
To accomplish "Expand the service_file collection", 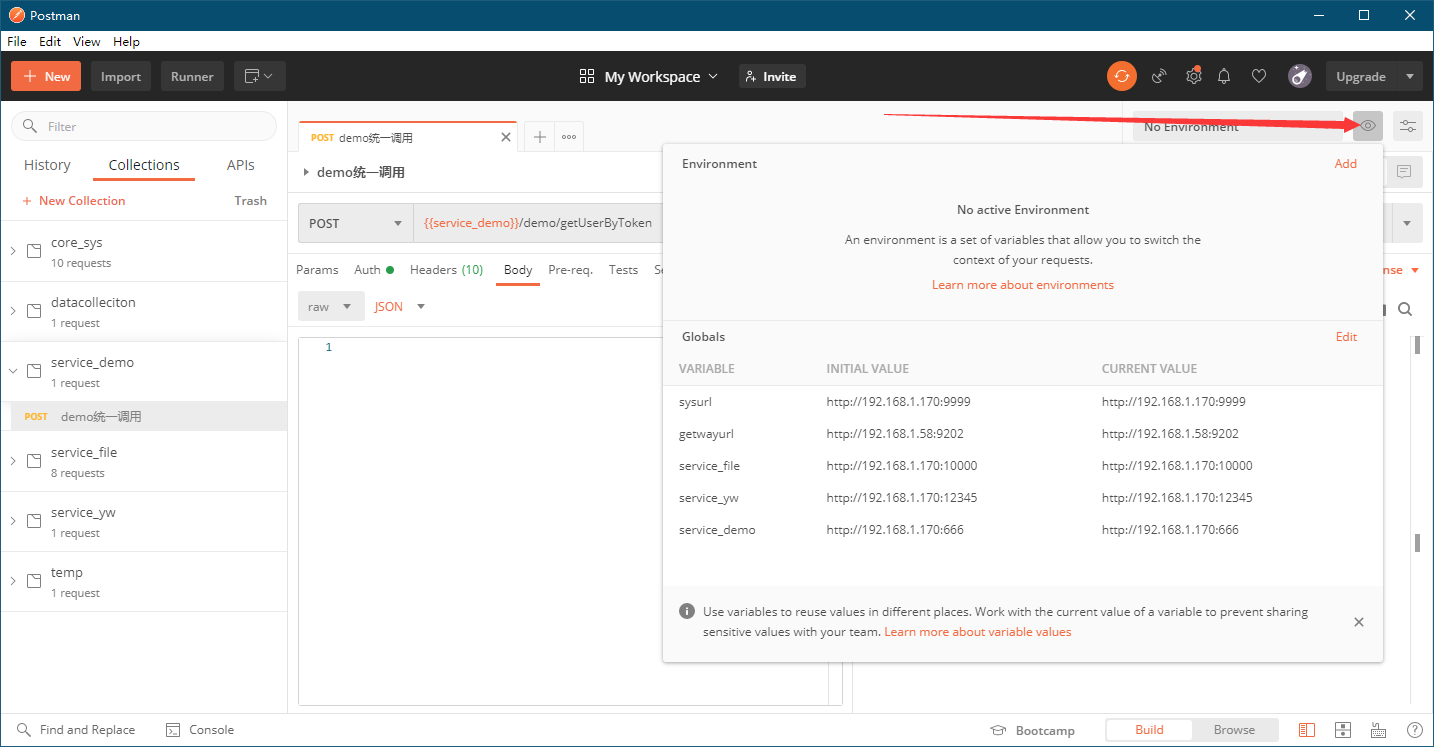I will (x=13, y=461).
